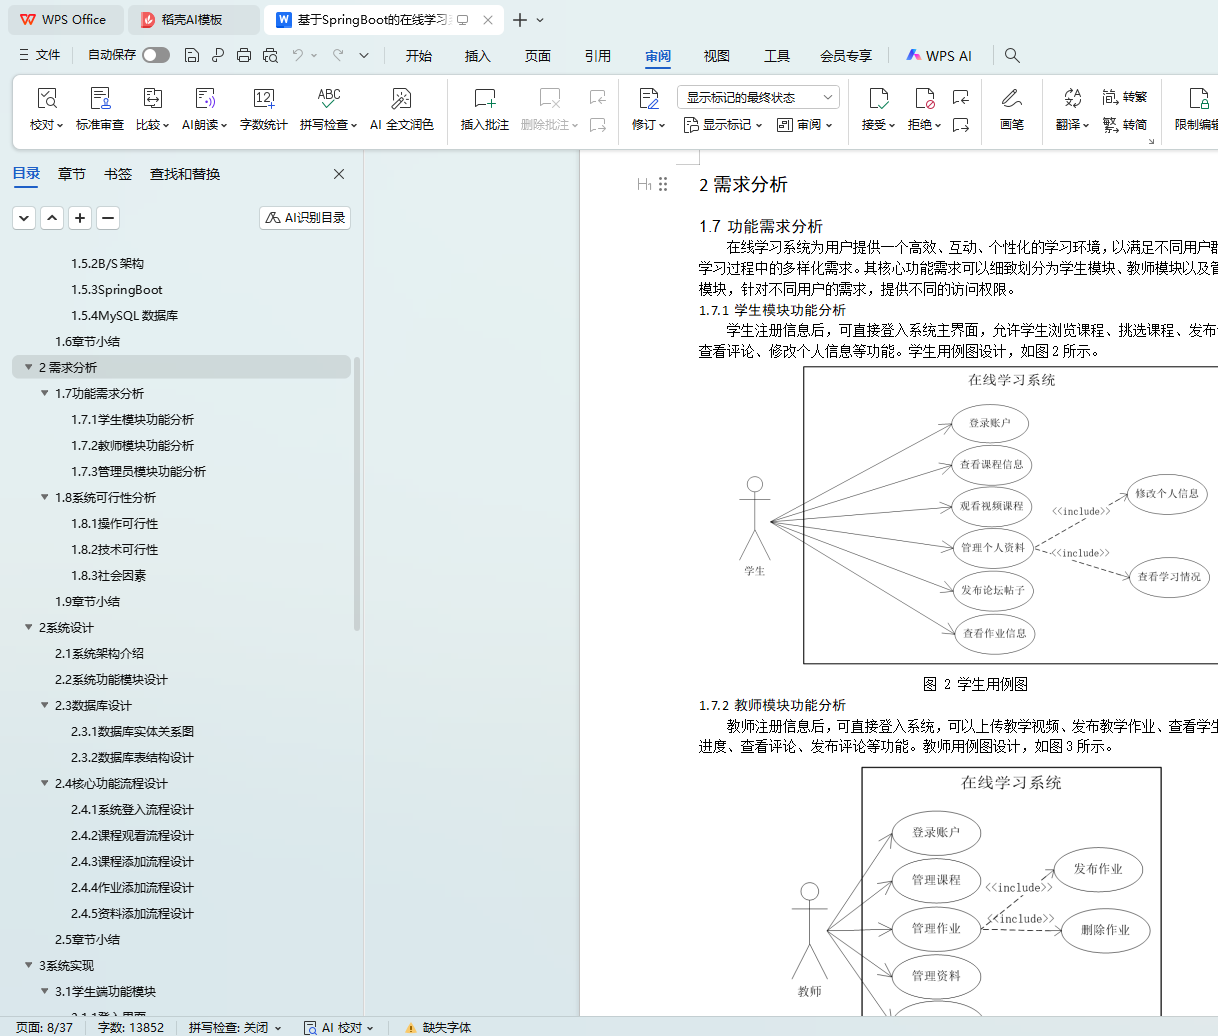The height and width of the screenshot is (1036, 1218).
Task: Switch to the 书签 sidebar tab
Action: coord(118,174)
